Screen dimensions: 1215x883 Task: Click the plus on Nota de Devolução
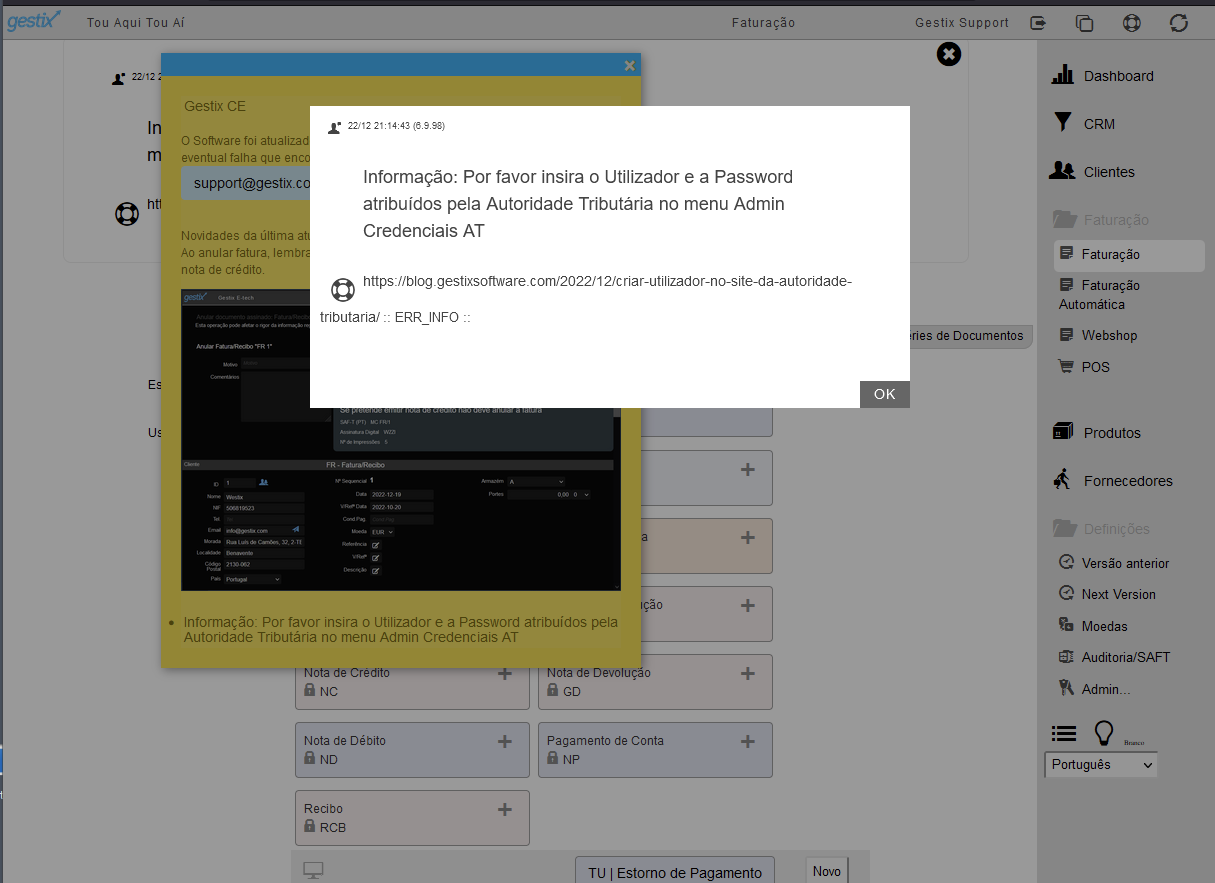coord(748,674)
